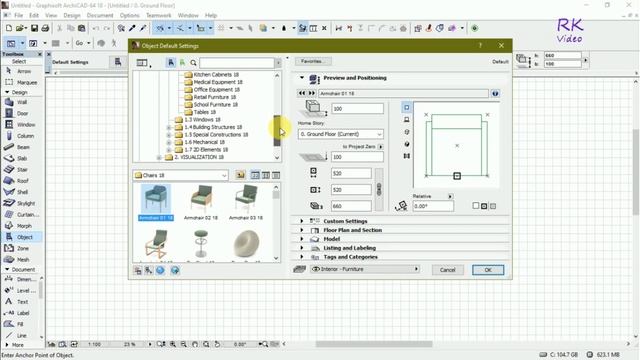Image resolution: width=640 pixels, height=360 pixels.
Task: Enable the mirror object checkbox
Action: pos(476,206)
